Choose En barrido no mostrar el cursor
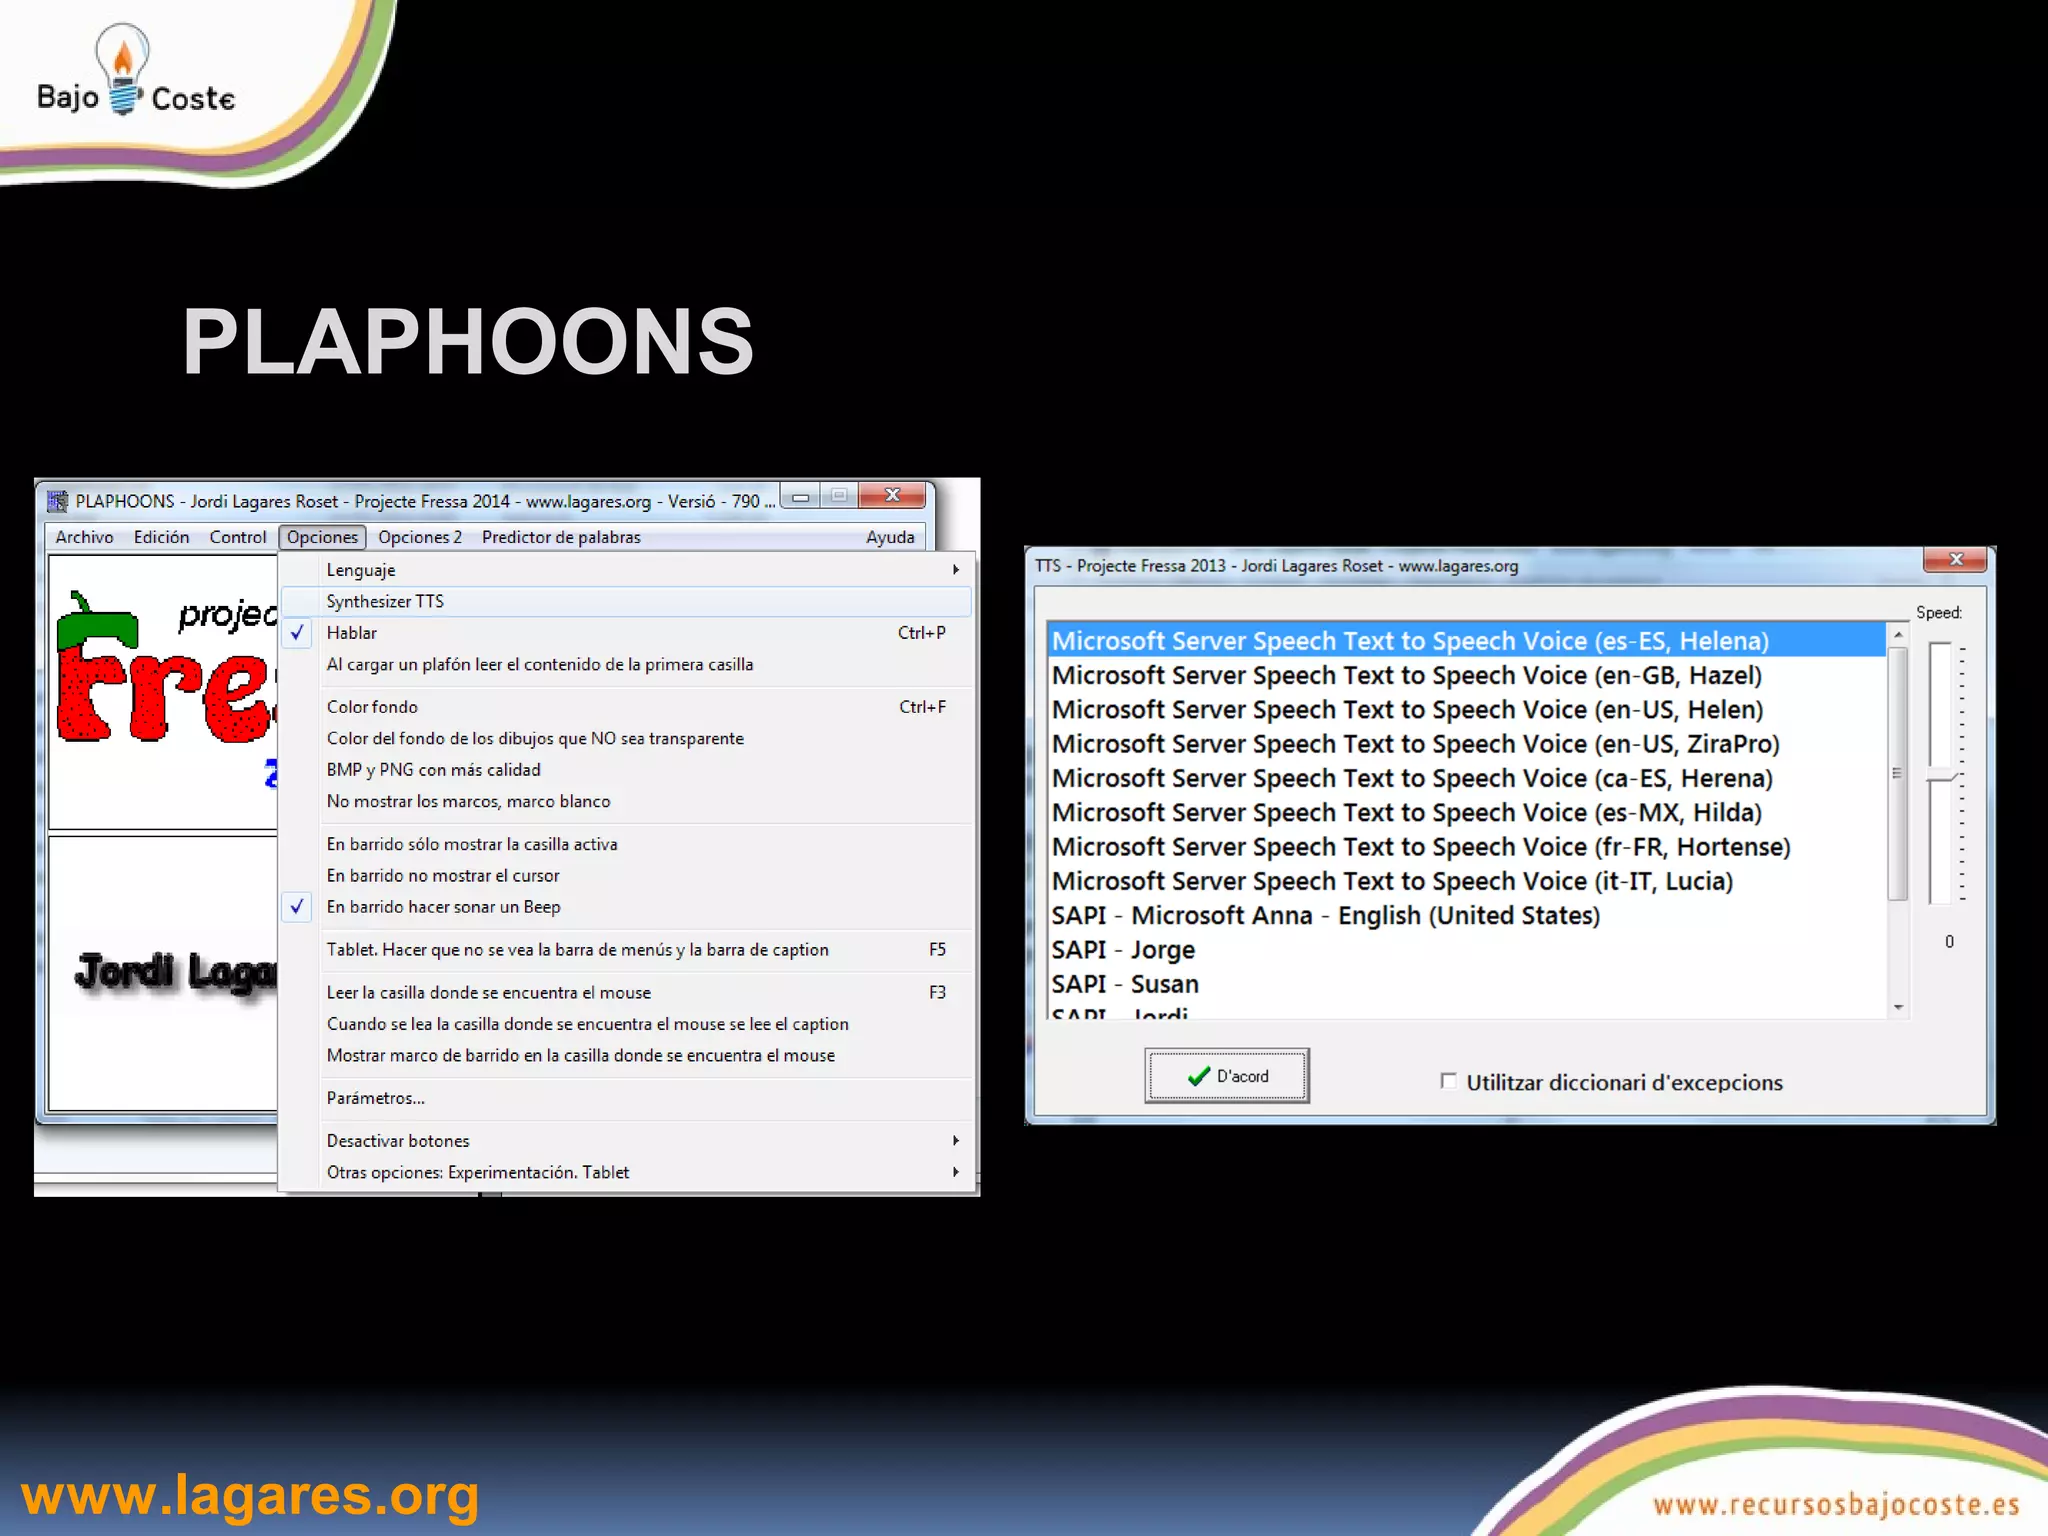The width and height of the screenshot is (2048, 1536). [625, 876]
